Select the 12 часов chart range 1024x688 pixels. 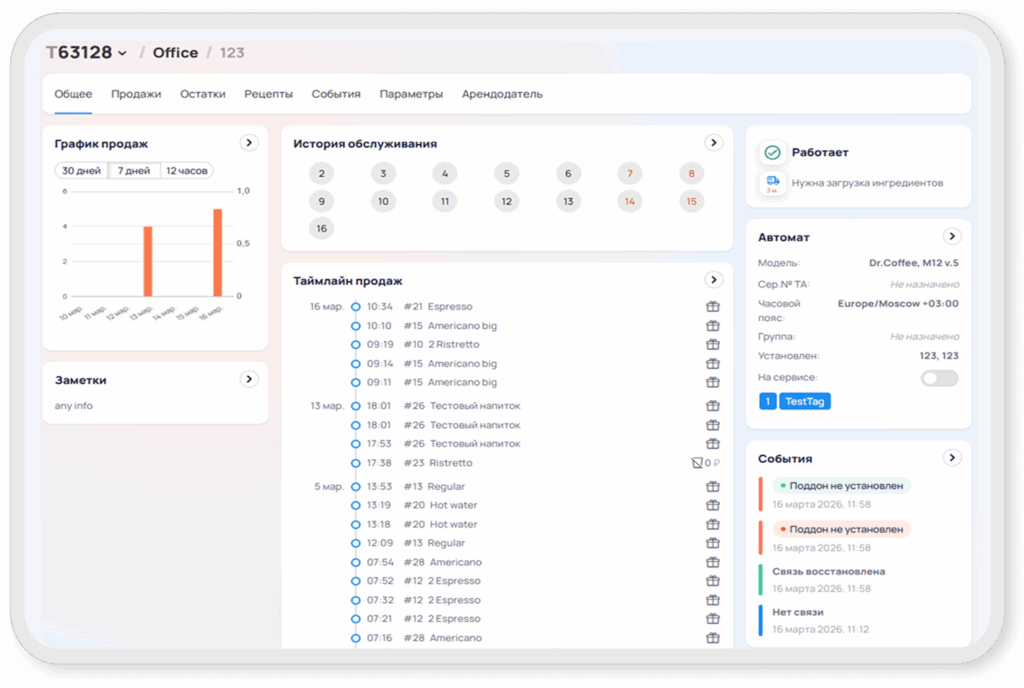click(187, 171)
